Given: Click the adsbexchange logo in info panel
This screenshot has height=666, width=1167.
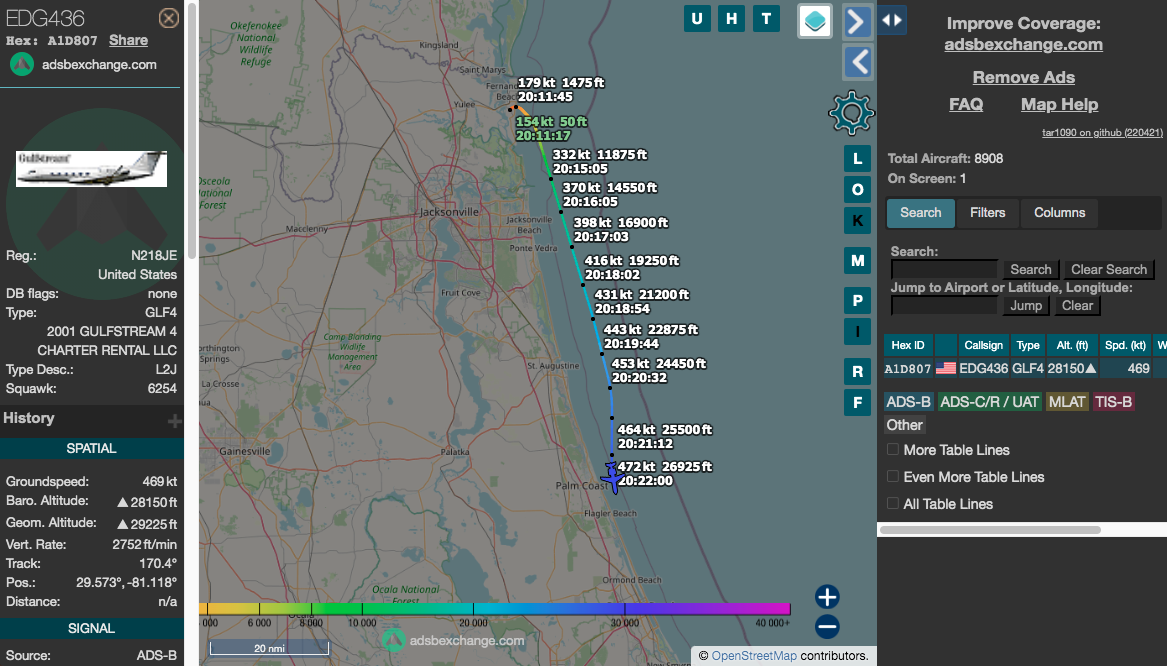Looking at the screenshot, I should (x=22, y=65).
